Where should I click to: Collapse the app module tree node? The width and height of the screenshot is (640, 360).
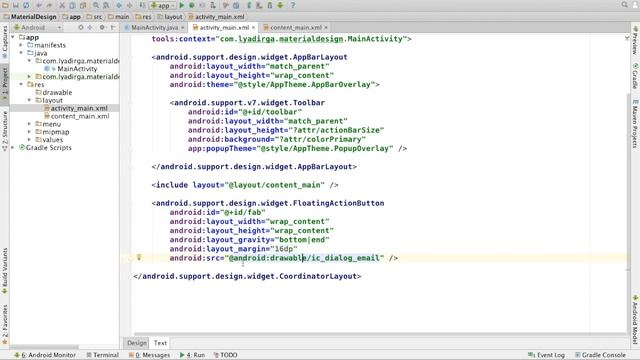pyautogui.click(x=13, y=37)
